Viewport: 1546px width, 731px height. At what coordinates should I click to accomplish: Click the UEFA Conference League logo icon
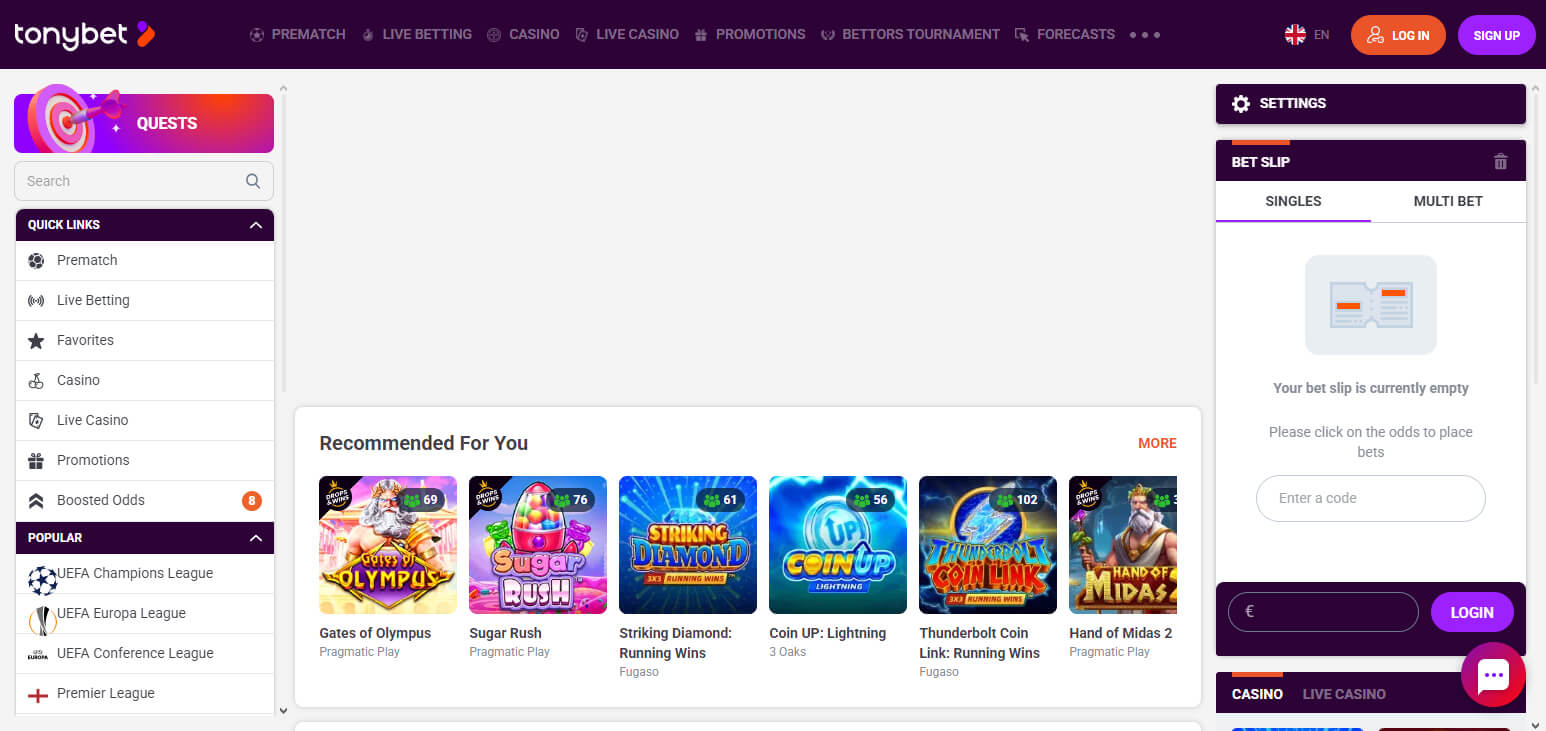tap(38, 655)
